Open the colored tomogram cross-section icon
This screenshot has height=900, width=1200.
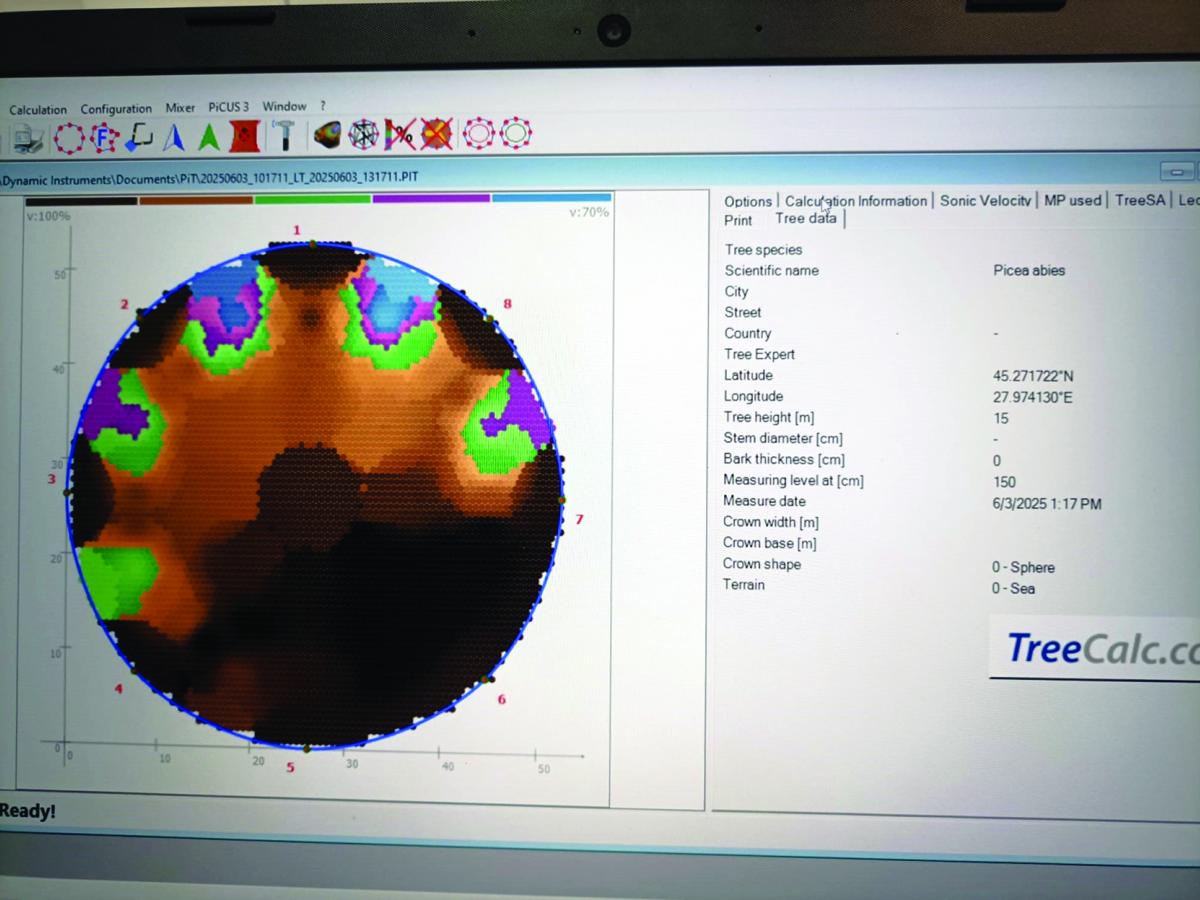click(327, 134)
